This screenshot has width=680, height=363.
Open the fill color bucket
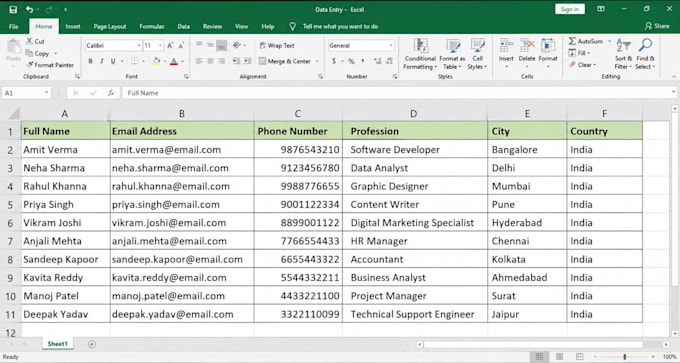[157, 61]
